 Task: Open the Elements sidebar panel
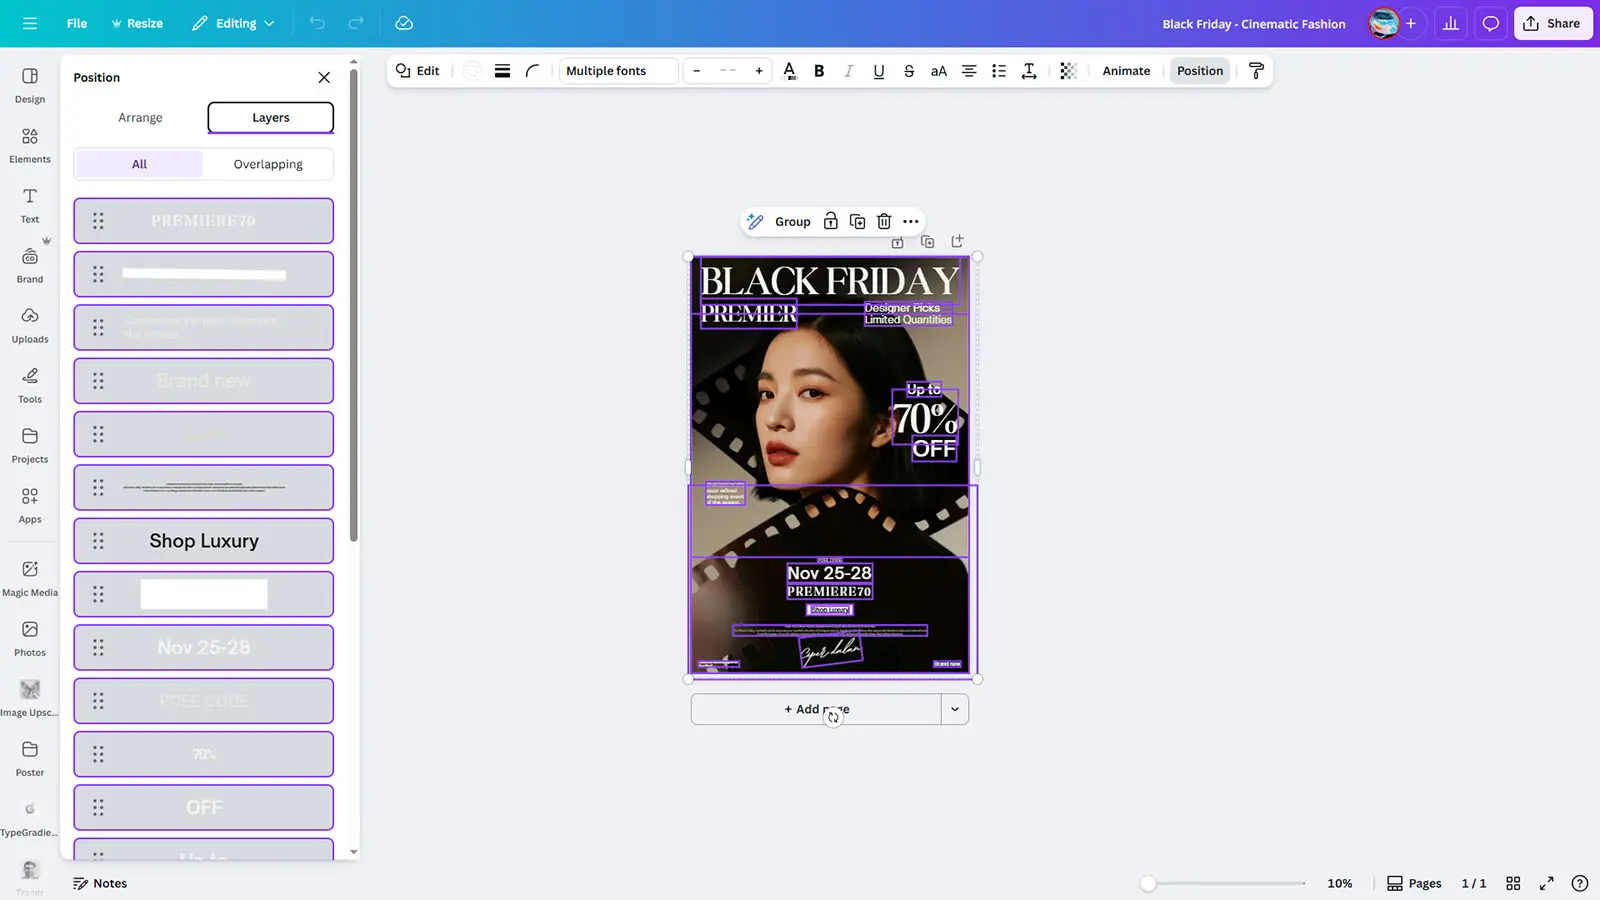coord(30,145)
